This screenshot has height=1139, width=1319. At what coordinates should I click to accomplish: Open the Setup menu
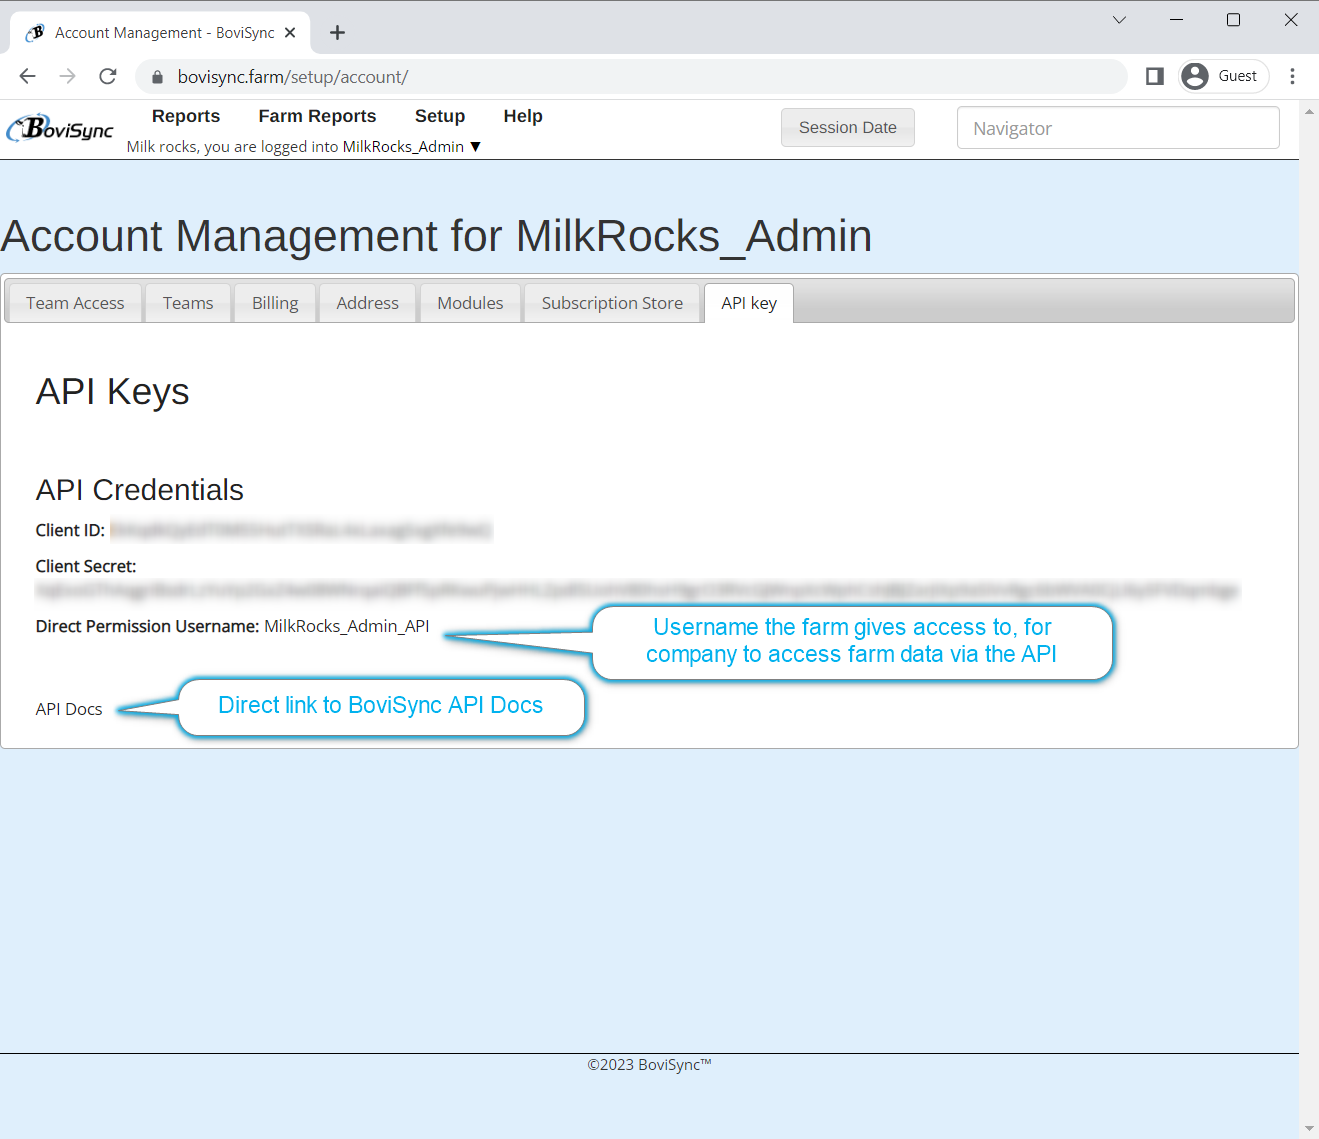(x=440, y=116)
